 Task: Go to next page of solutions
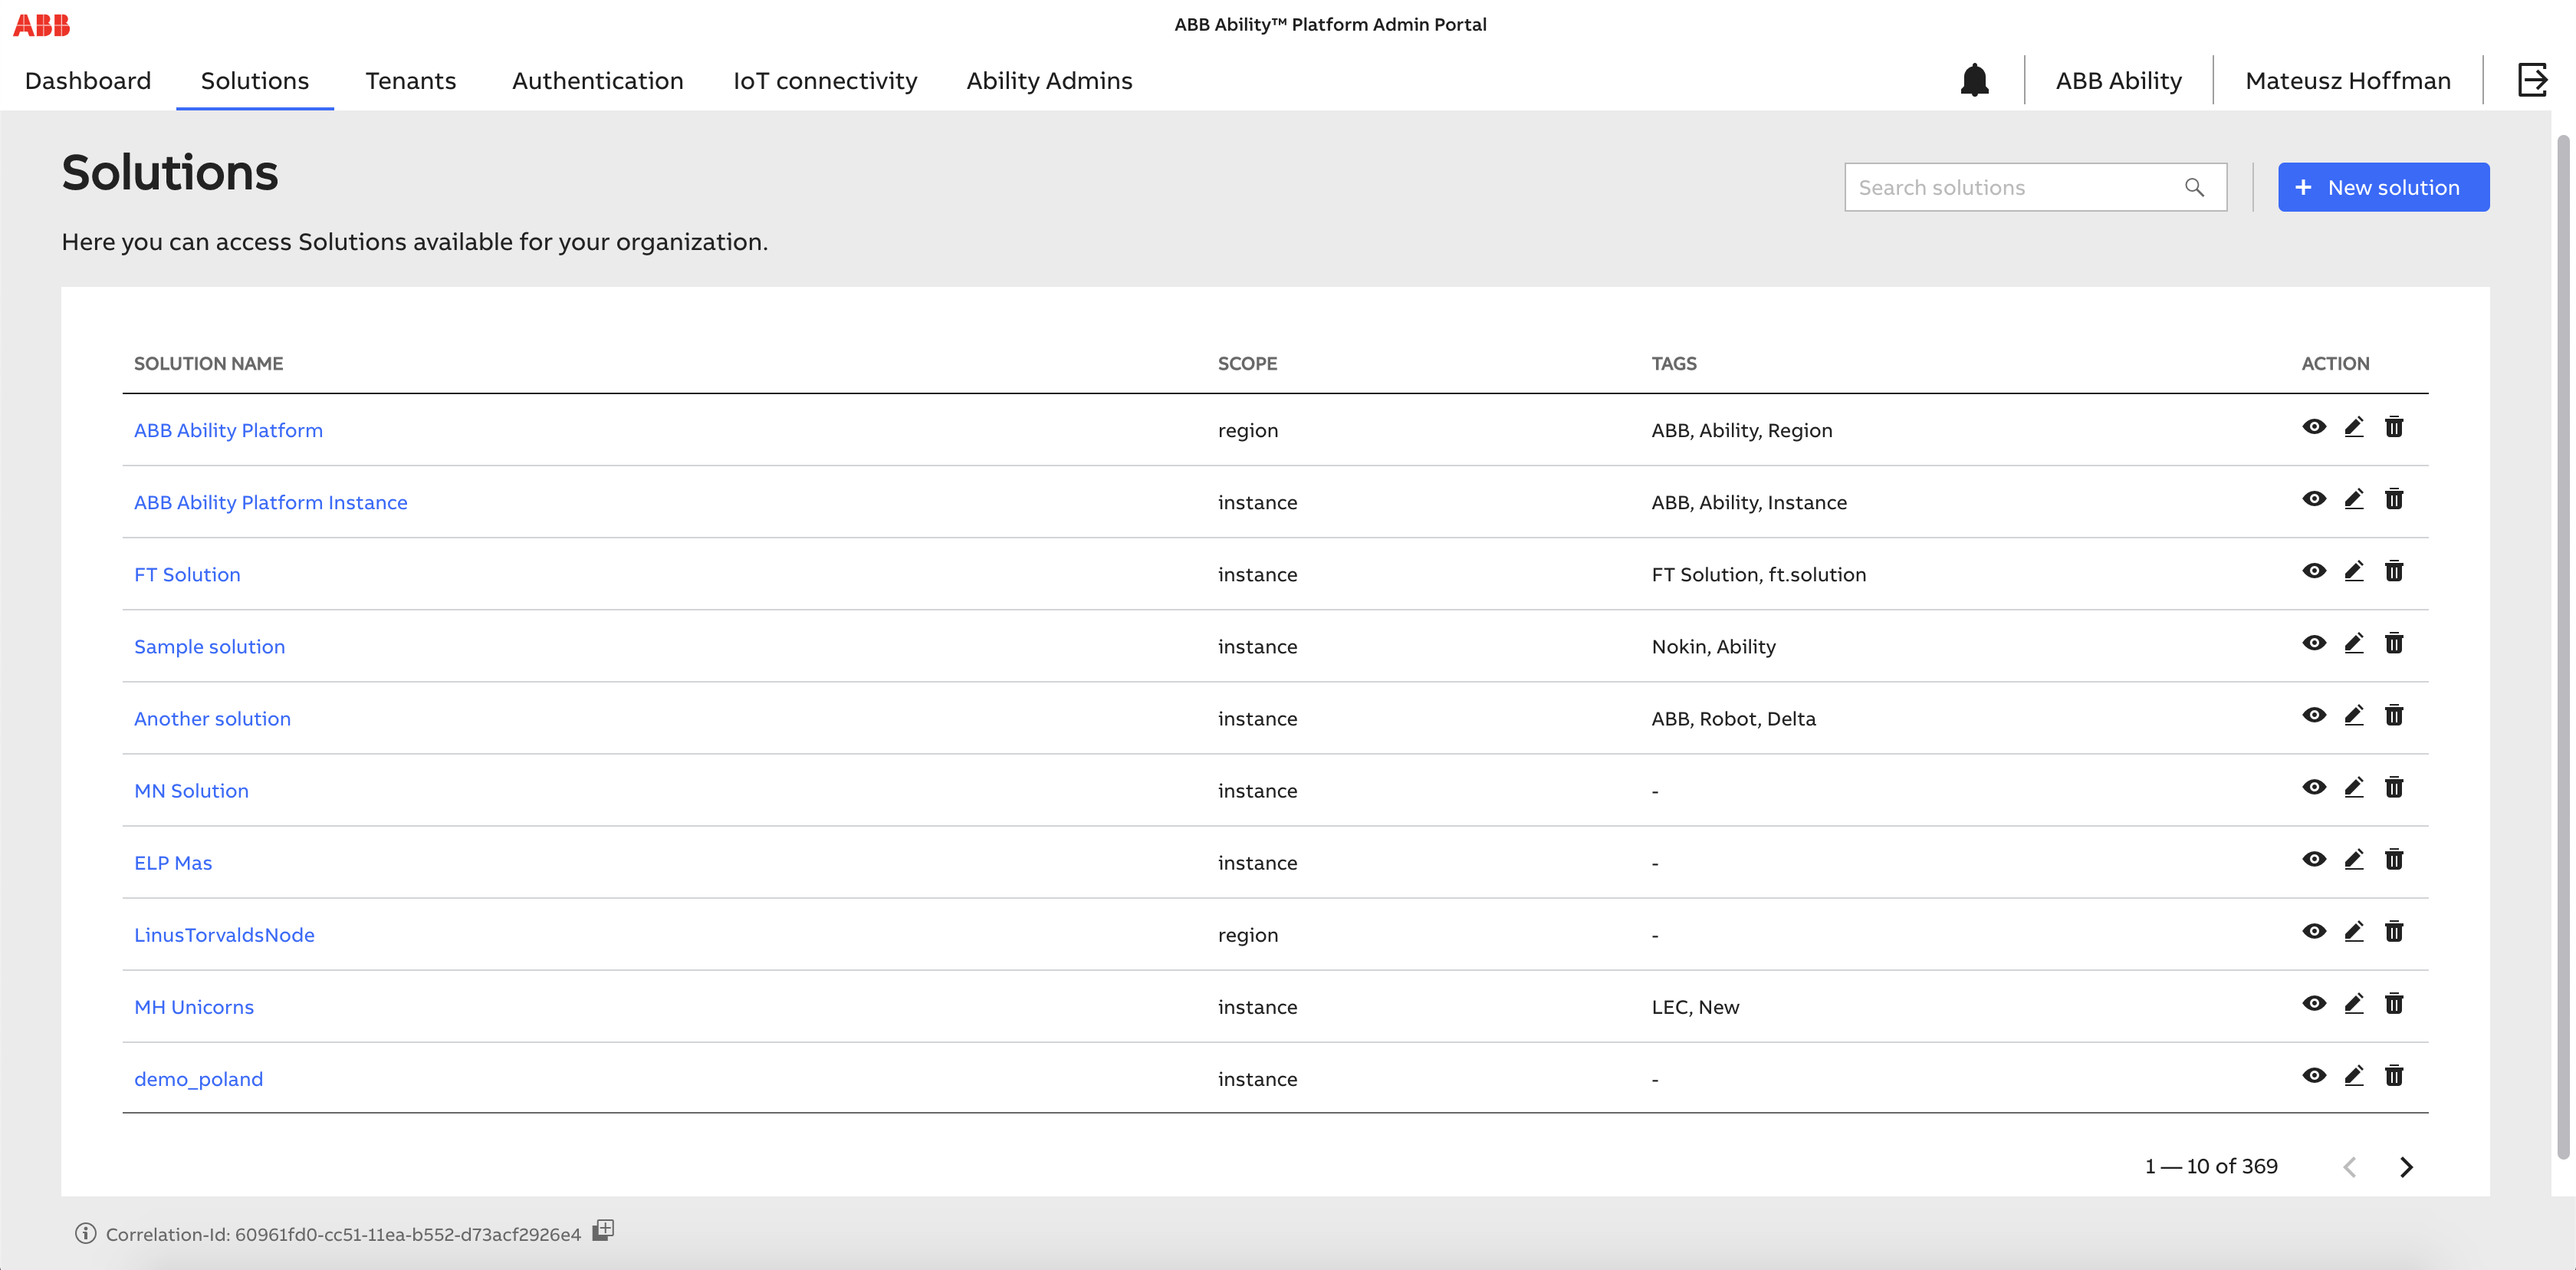(2406, 1167)
